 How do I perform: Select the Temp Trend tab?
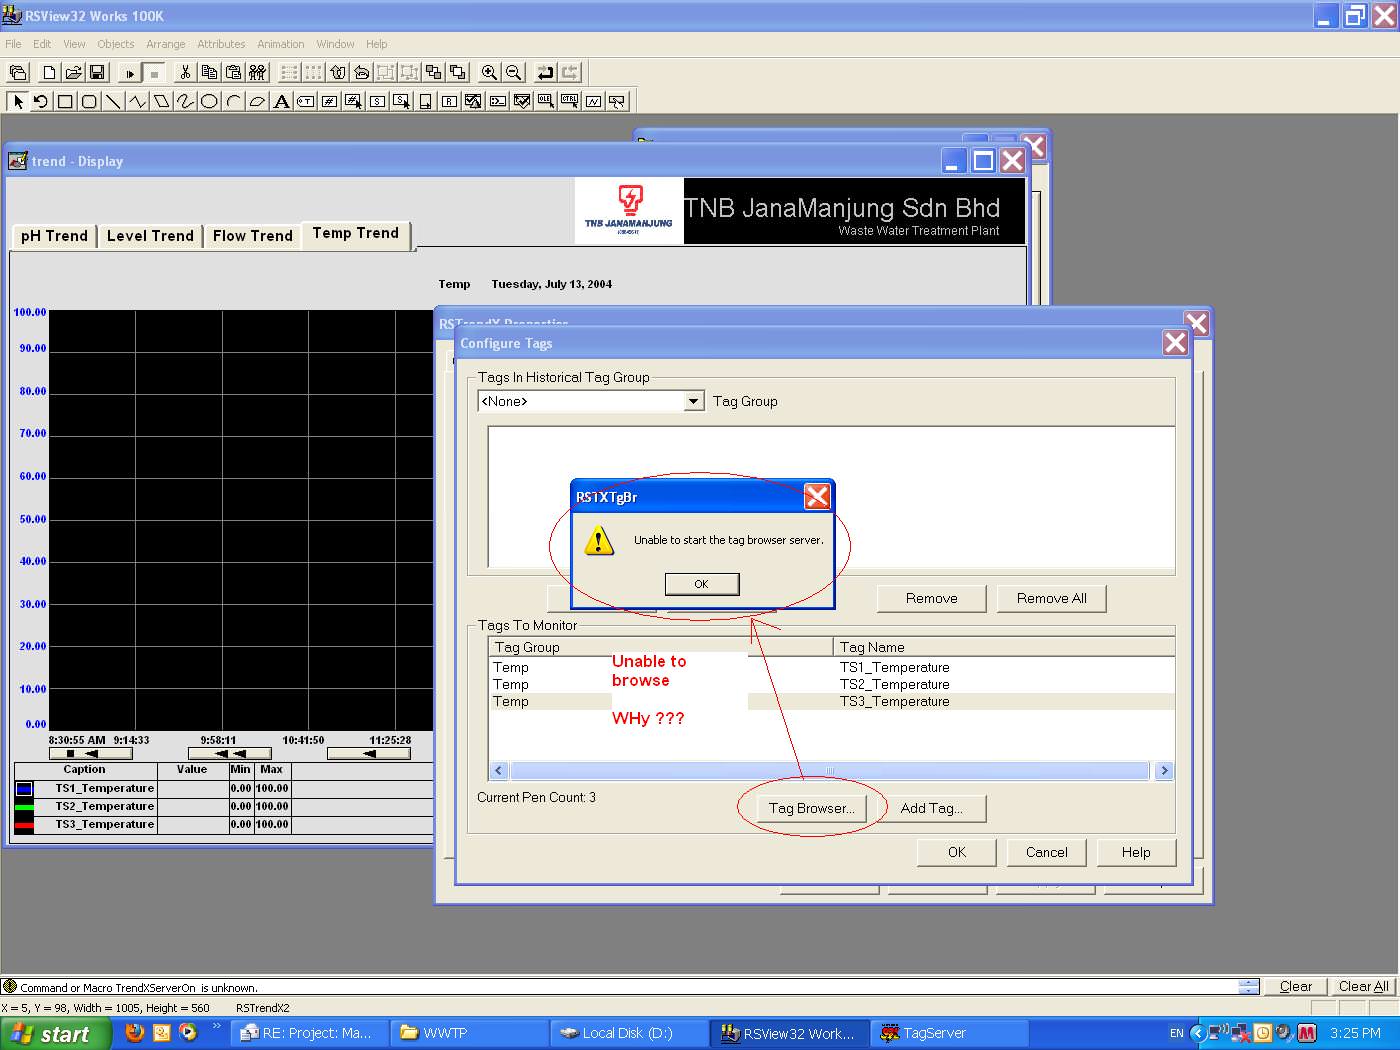point(355,233)
